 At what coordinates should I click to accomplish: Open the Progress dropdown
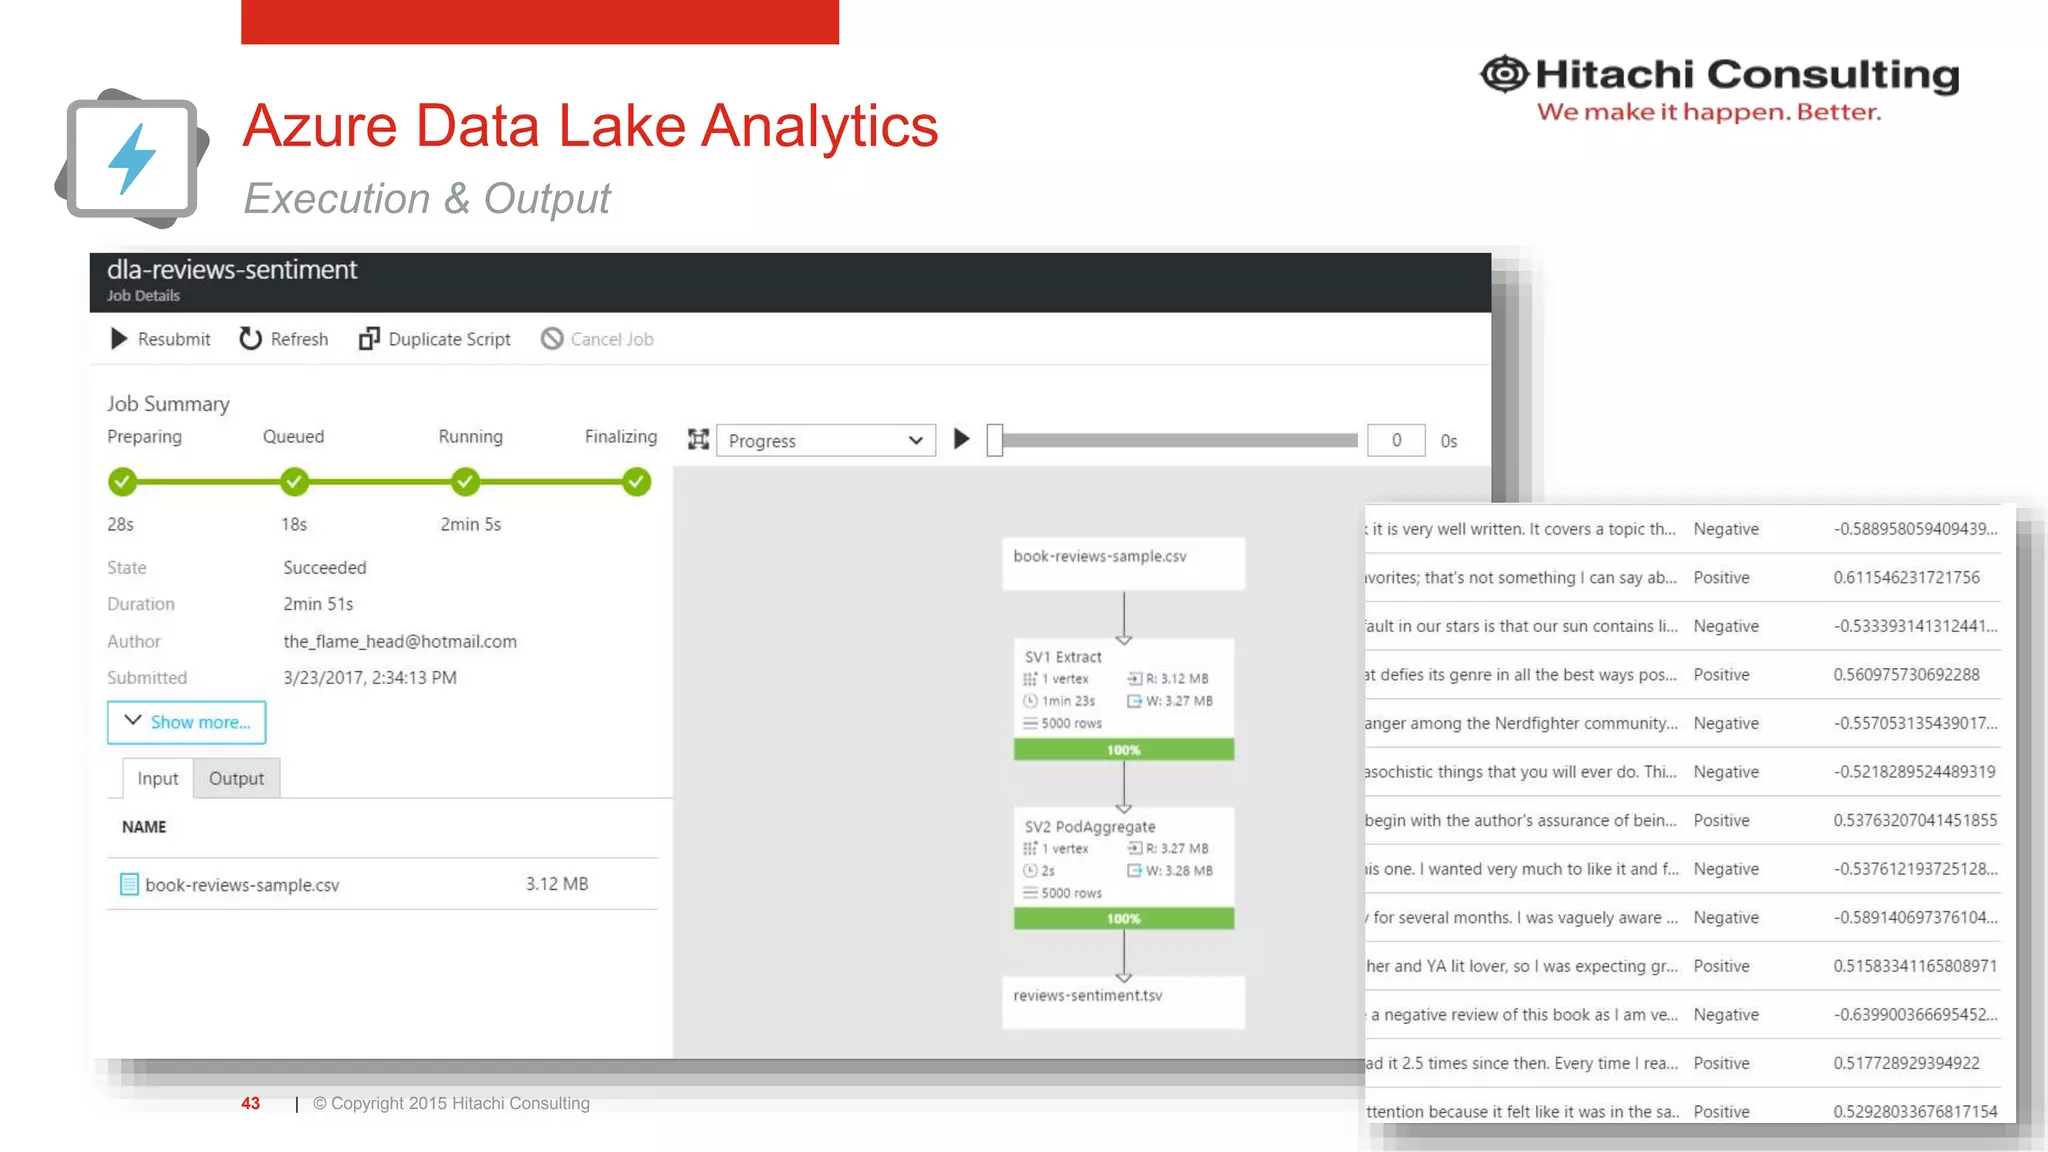(x=826, y=441)
